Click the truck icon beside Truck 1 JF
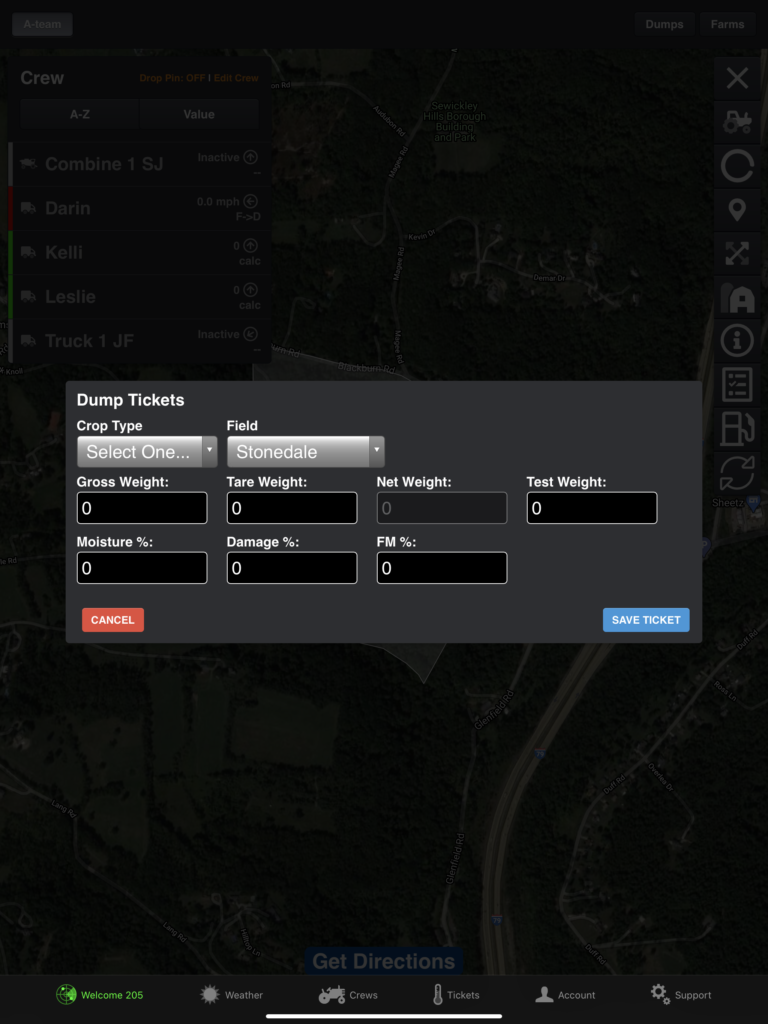 (x=28, y=340)
